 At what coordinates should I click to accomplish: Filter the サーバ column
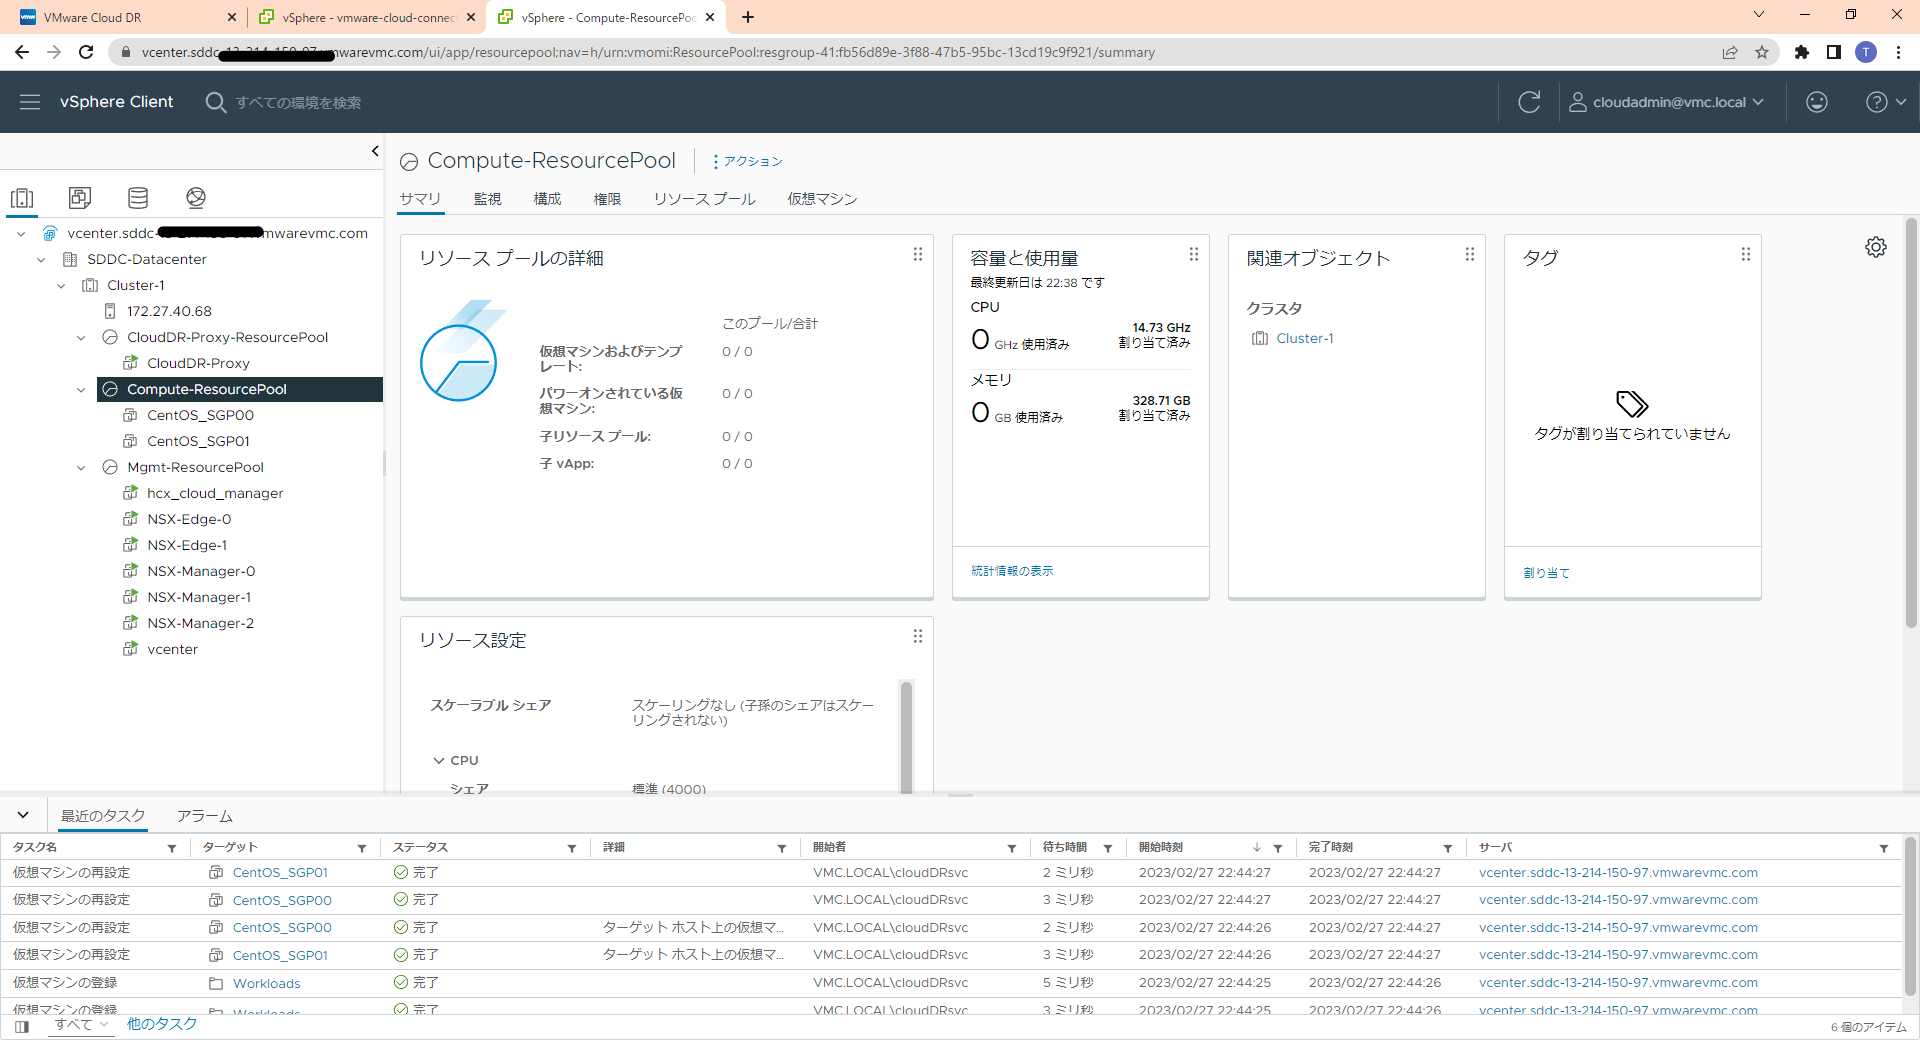pyautogui.click(x=1884, y=848)
